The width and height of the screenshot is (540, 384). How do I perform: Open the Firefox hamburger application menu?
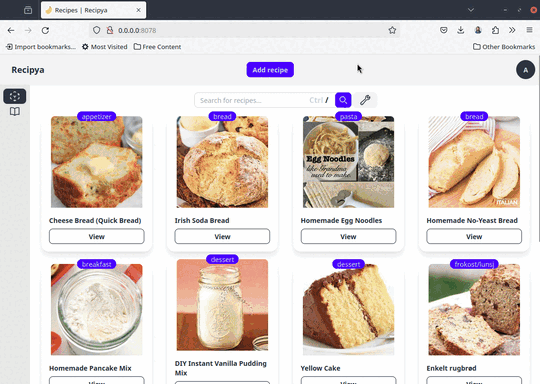point(529,30)
